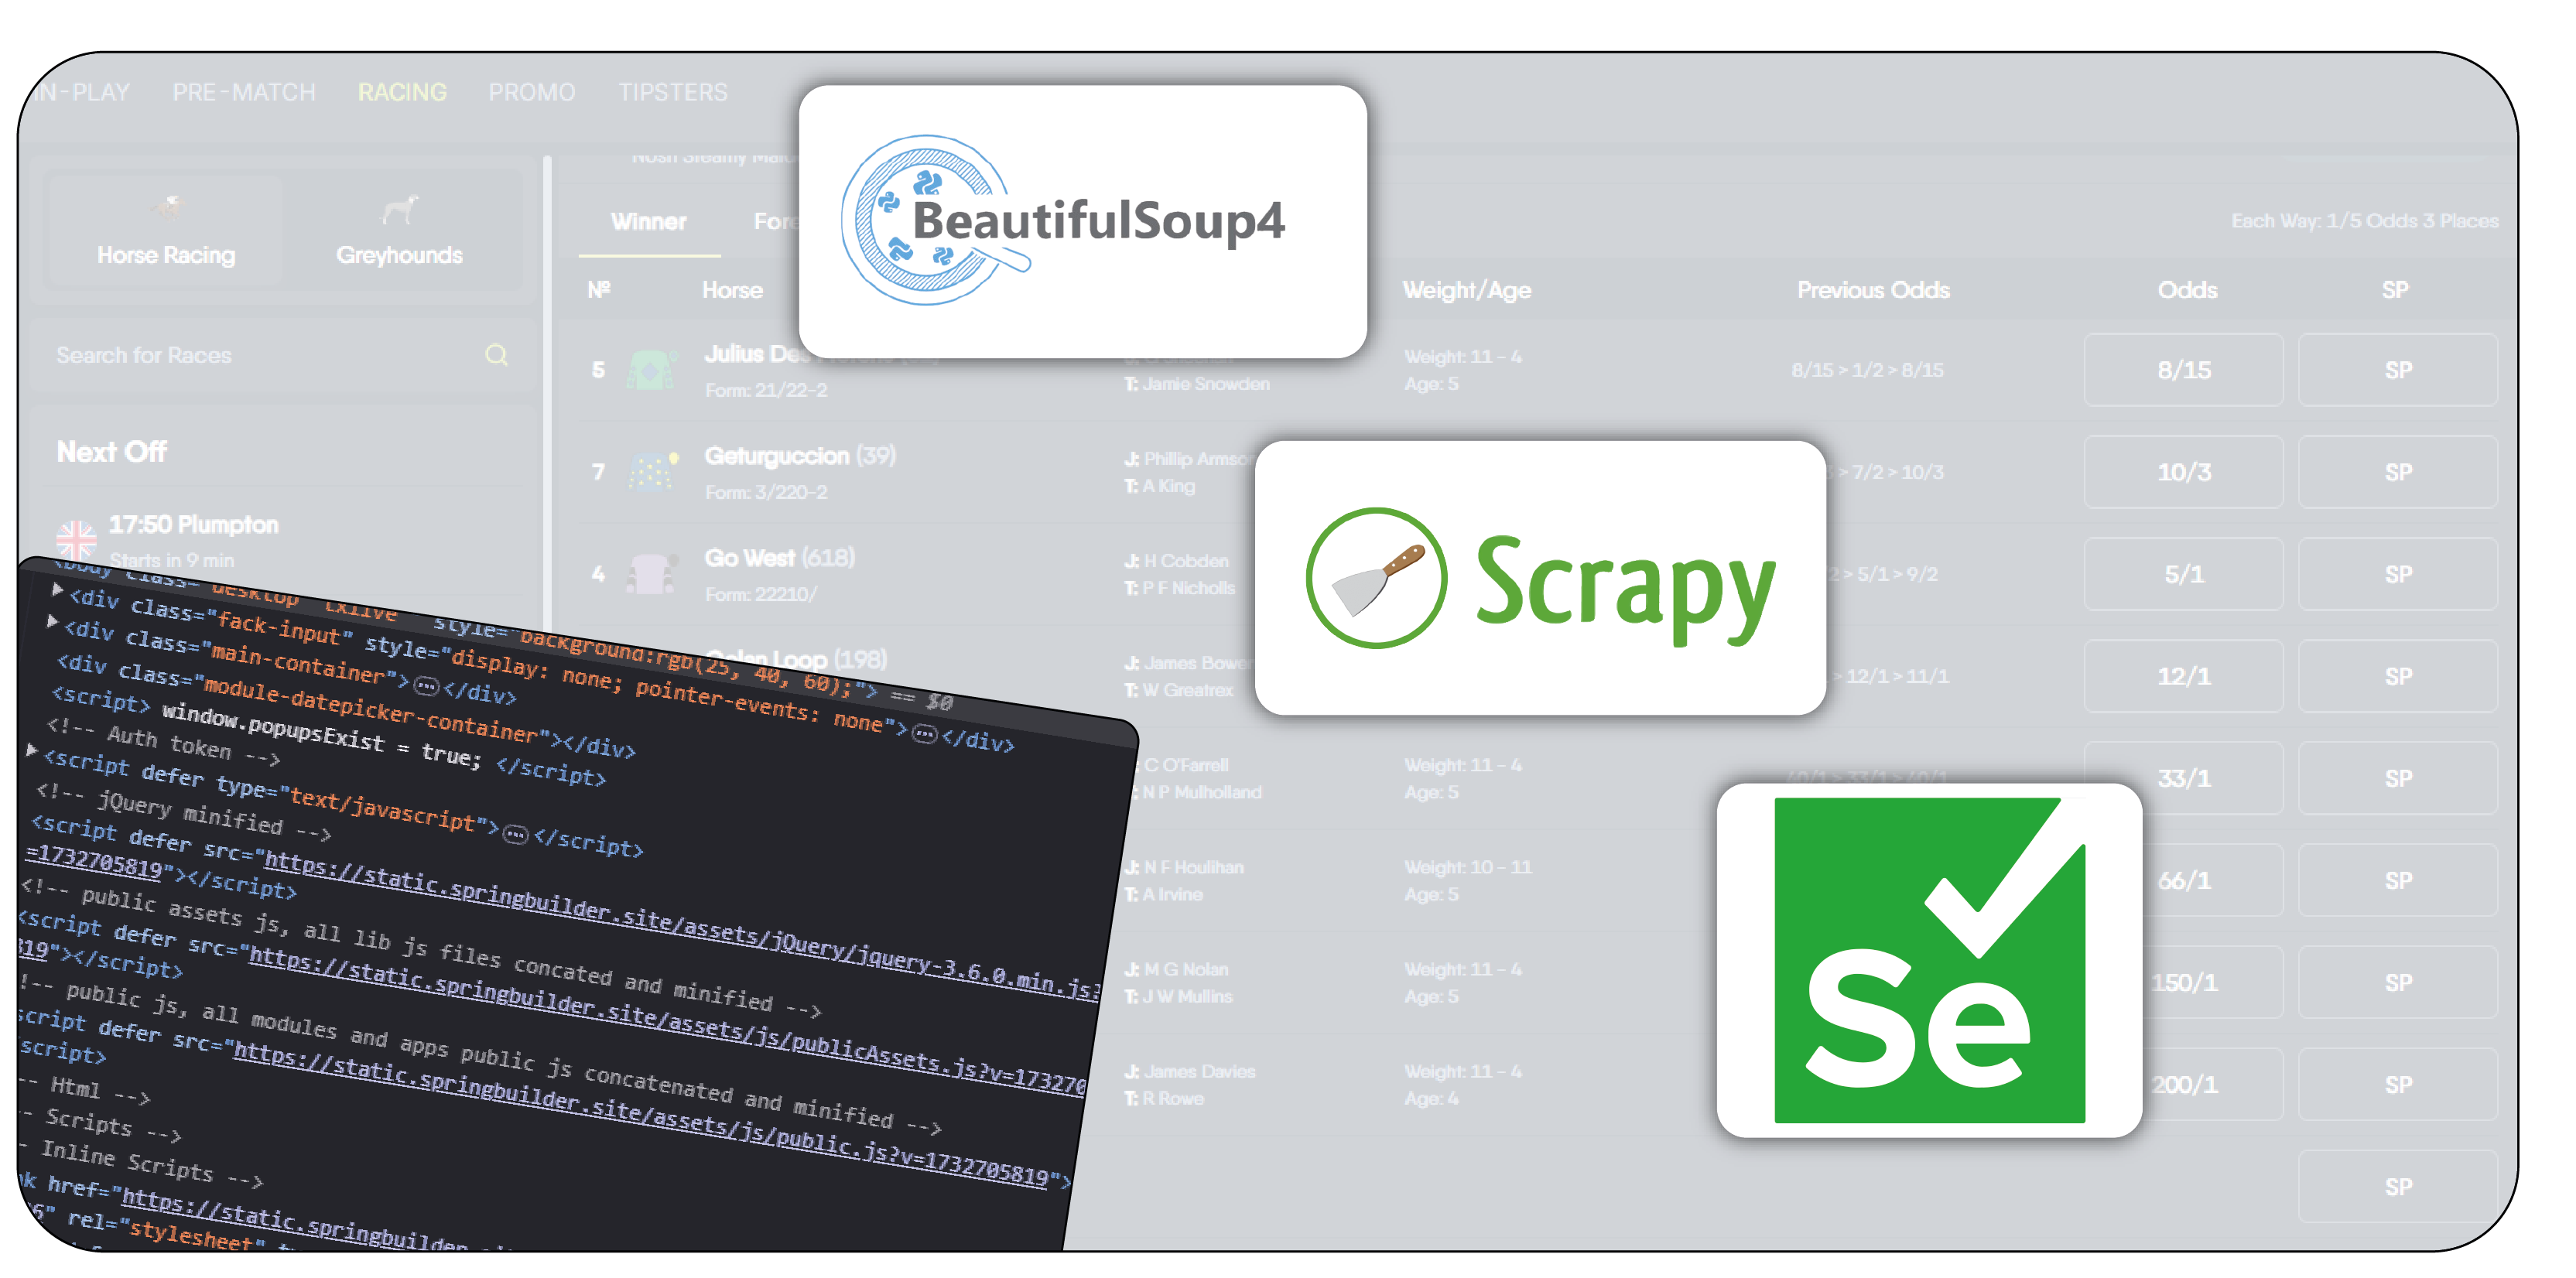Click the jockey silks of horse 4
Screen dimensions: 2576x1278
(x=652, y=574)
